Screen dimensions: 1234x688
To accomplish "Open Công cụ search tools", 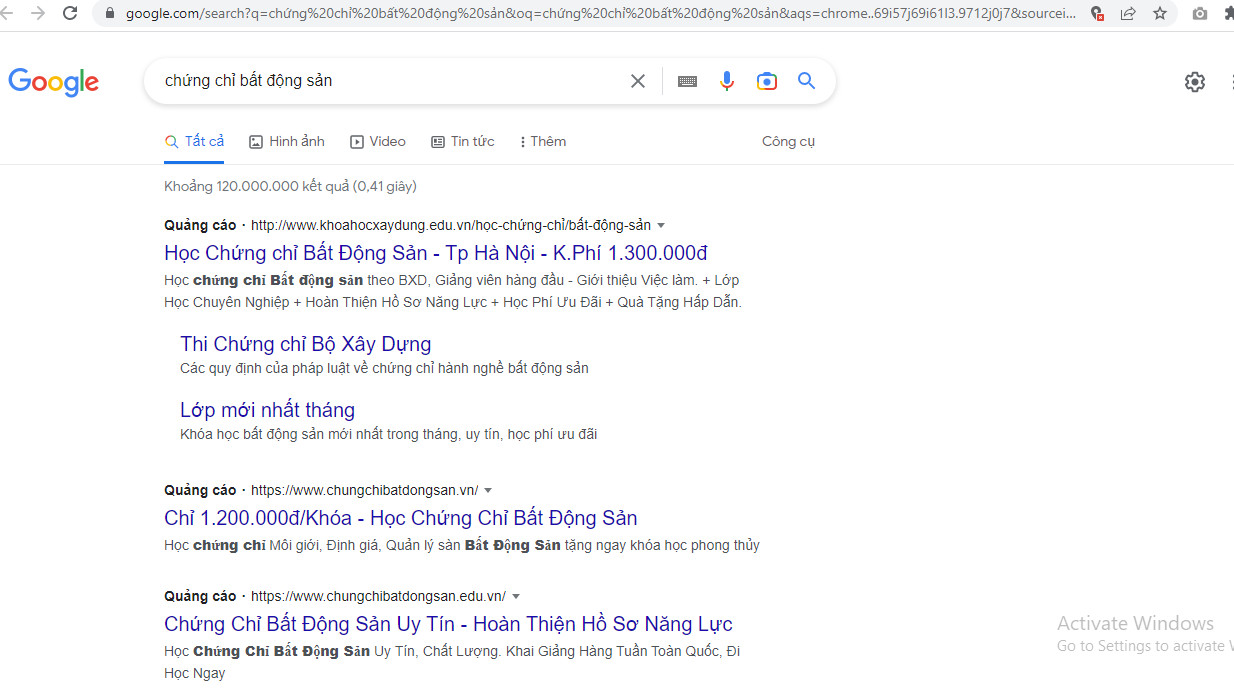I will [788, 142].
